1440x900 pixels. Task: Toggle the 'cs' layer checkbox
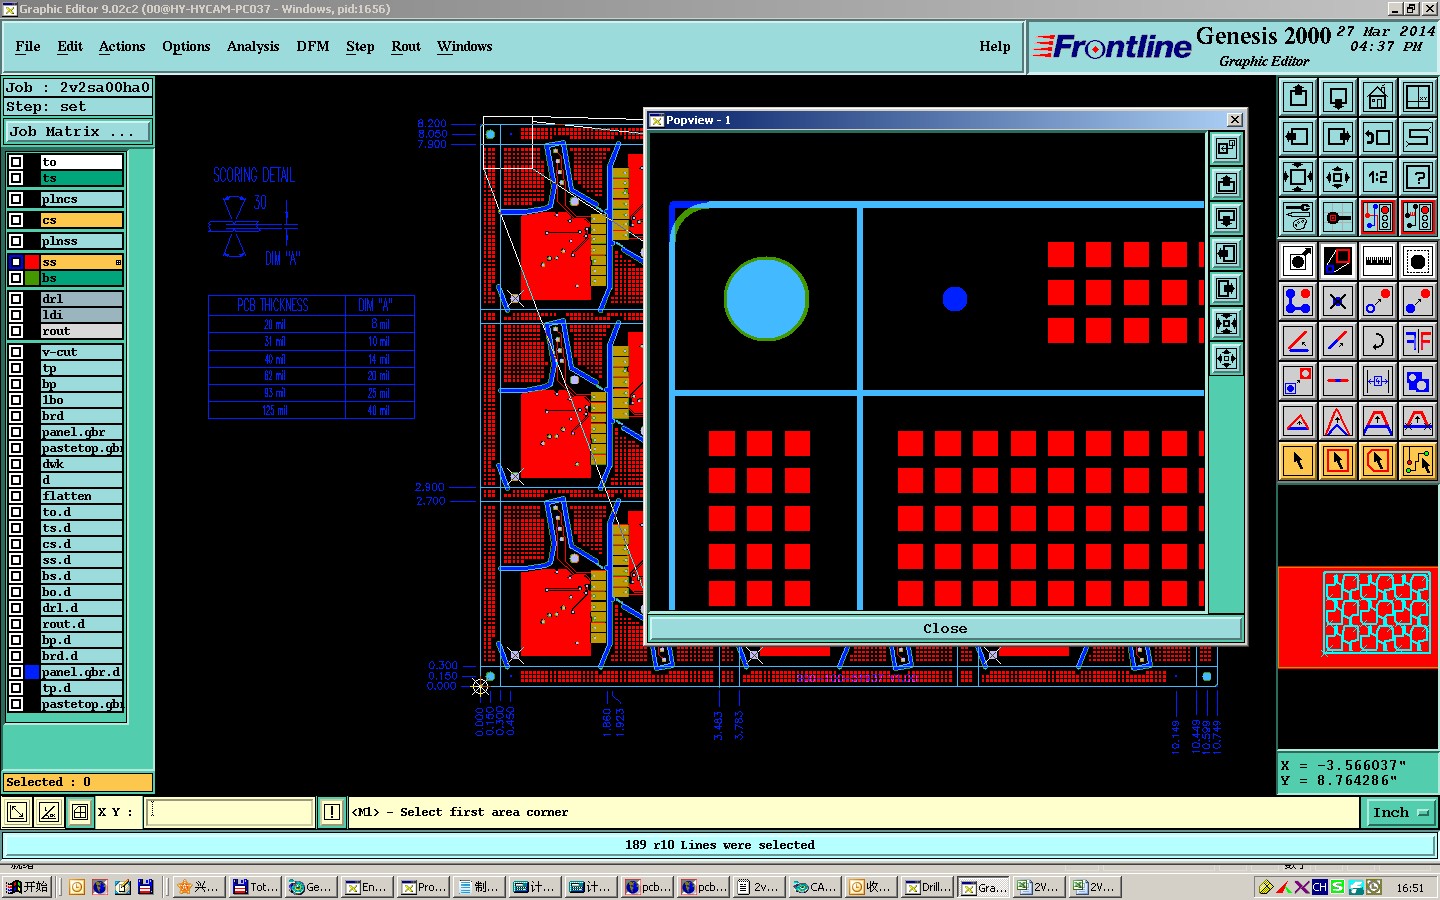coord(16,220)
